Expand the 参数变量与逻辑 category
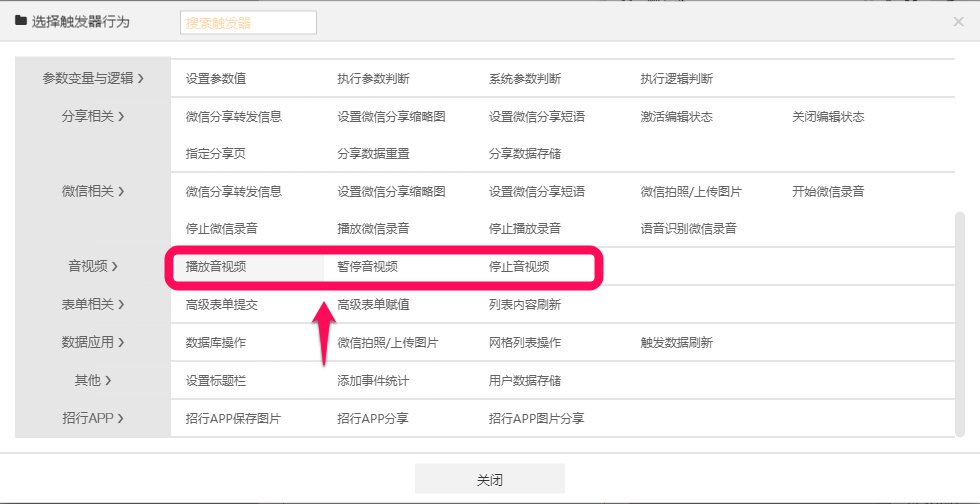980x504 pixels. (x=93, y=78)
